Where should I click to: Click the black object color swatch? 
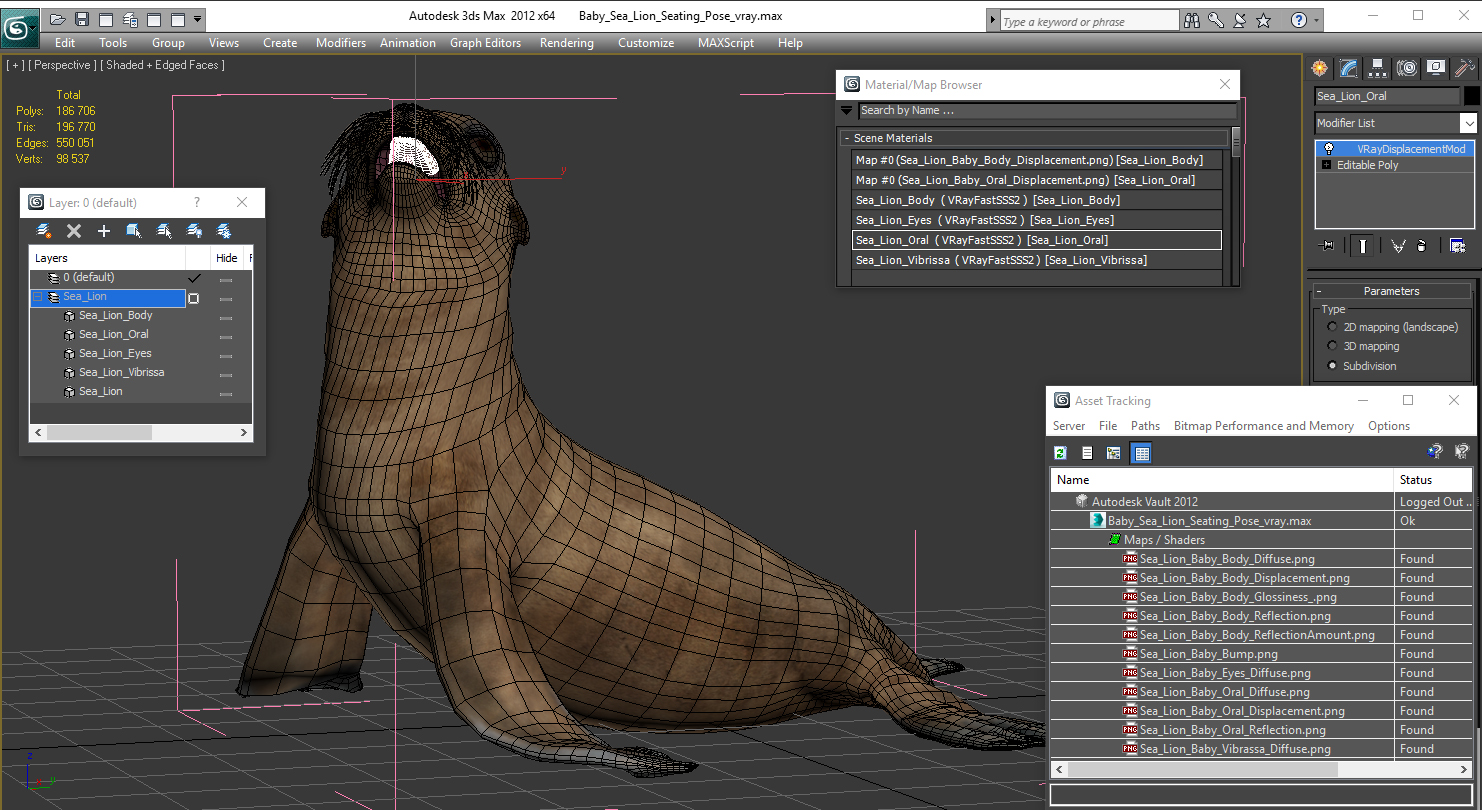[x=1471, y=96]
